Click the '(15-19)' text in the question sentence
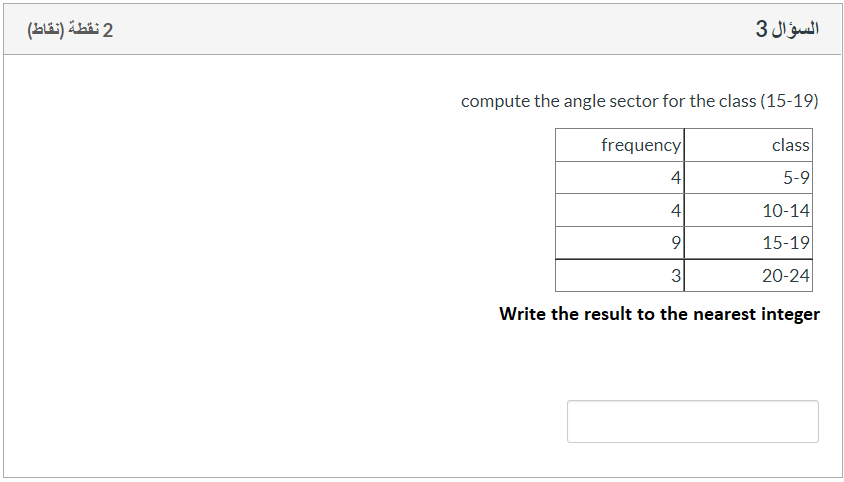Viewport: 844px width, 482px height. 789,101
